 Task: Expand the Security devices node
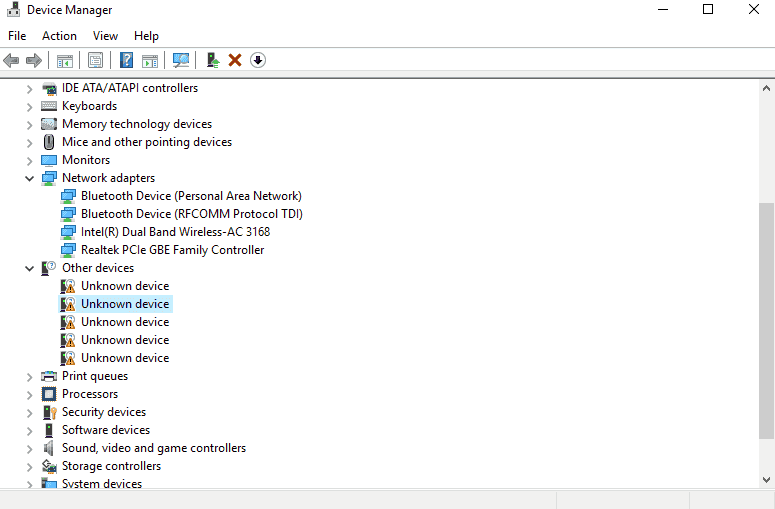pos(29,413)
